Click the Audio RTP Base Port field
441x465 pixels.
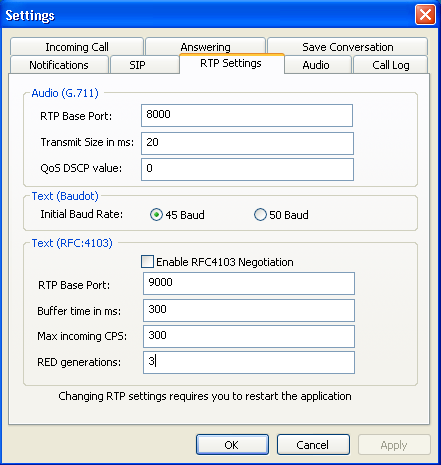pos(247,115)
